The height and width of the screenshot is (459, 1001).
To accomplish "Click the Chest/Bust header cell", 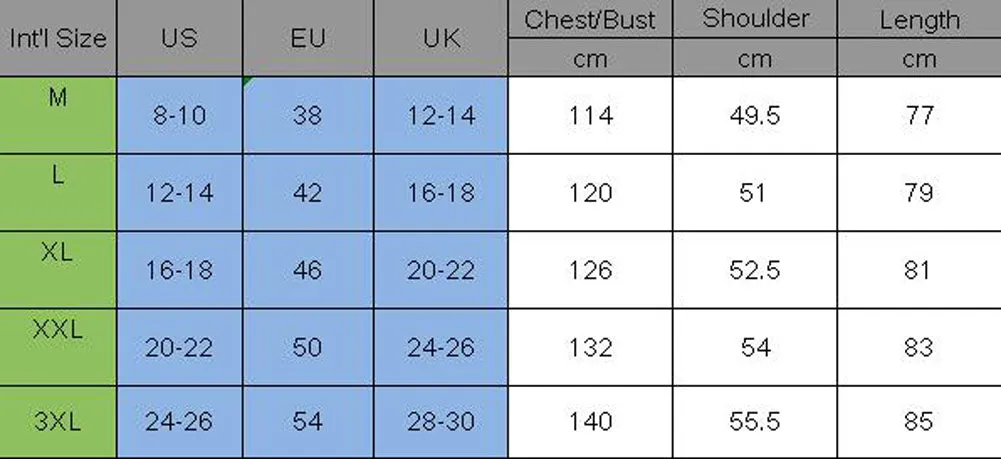I will pos(590,19).
